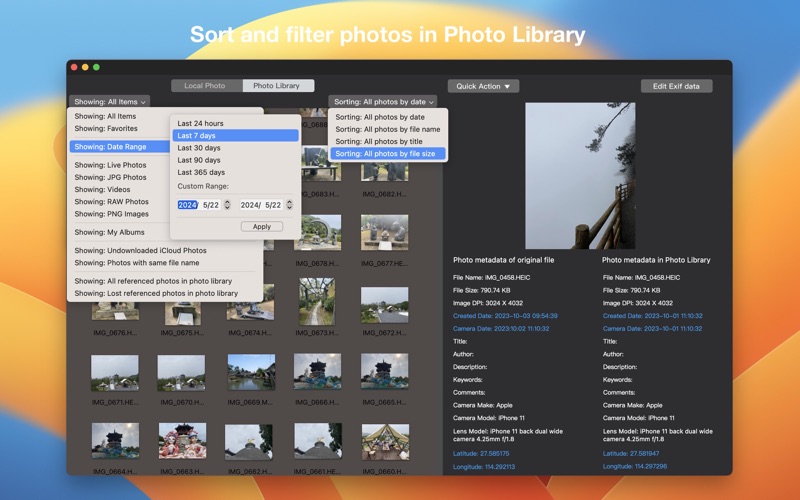Image resolution: width=800 pixels, height=500 pixels.
Task: Select Showing: Videos option
Action: pyautogui.click(x=102, y=189)
